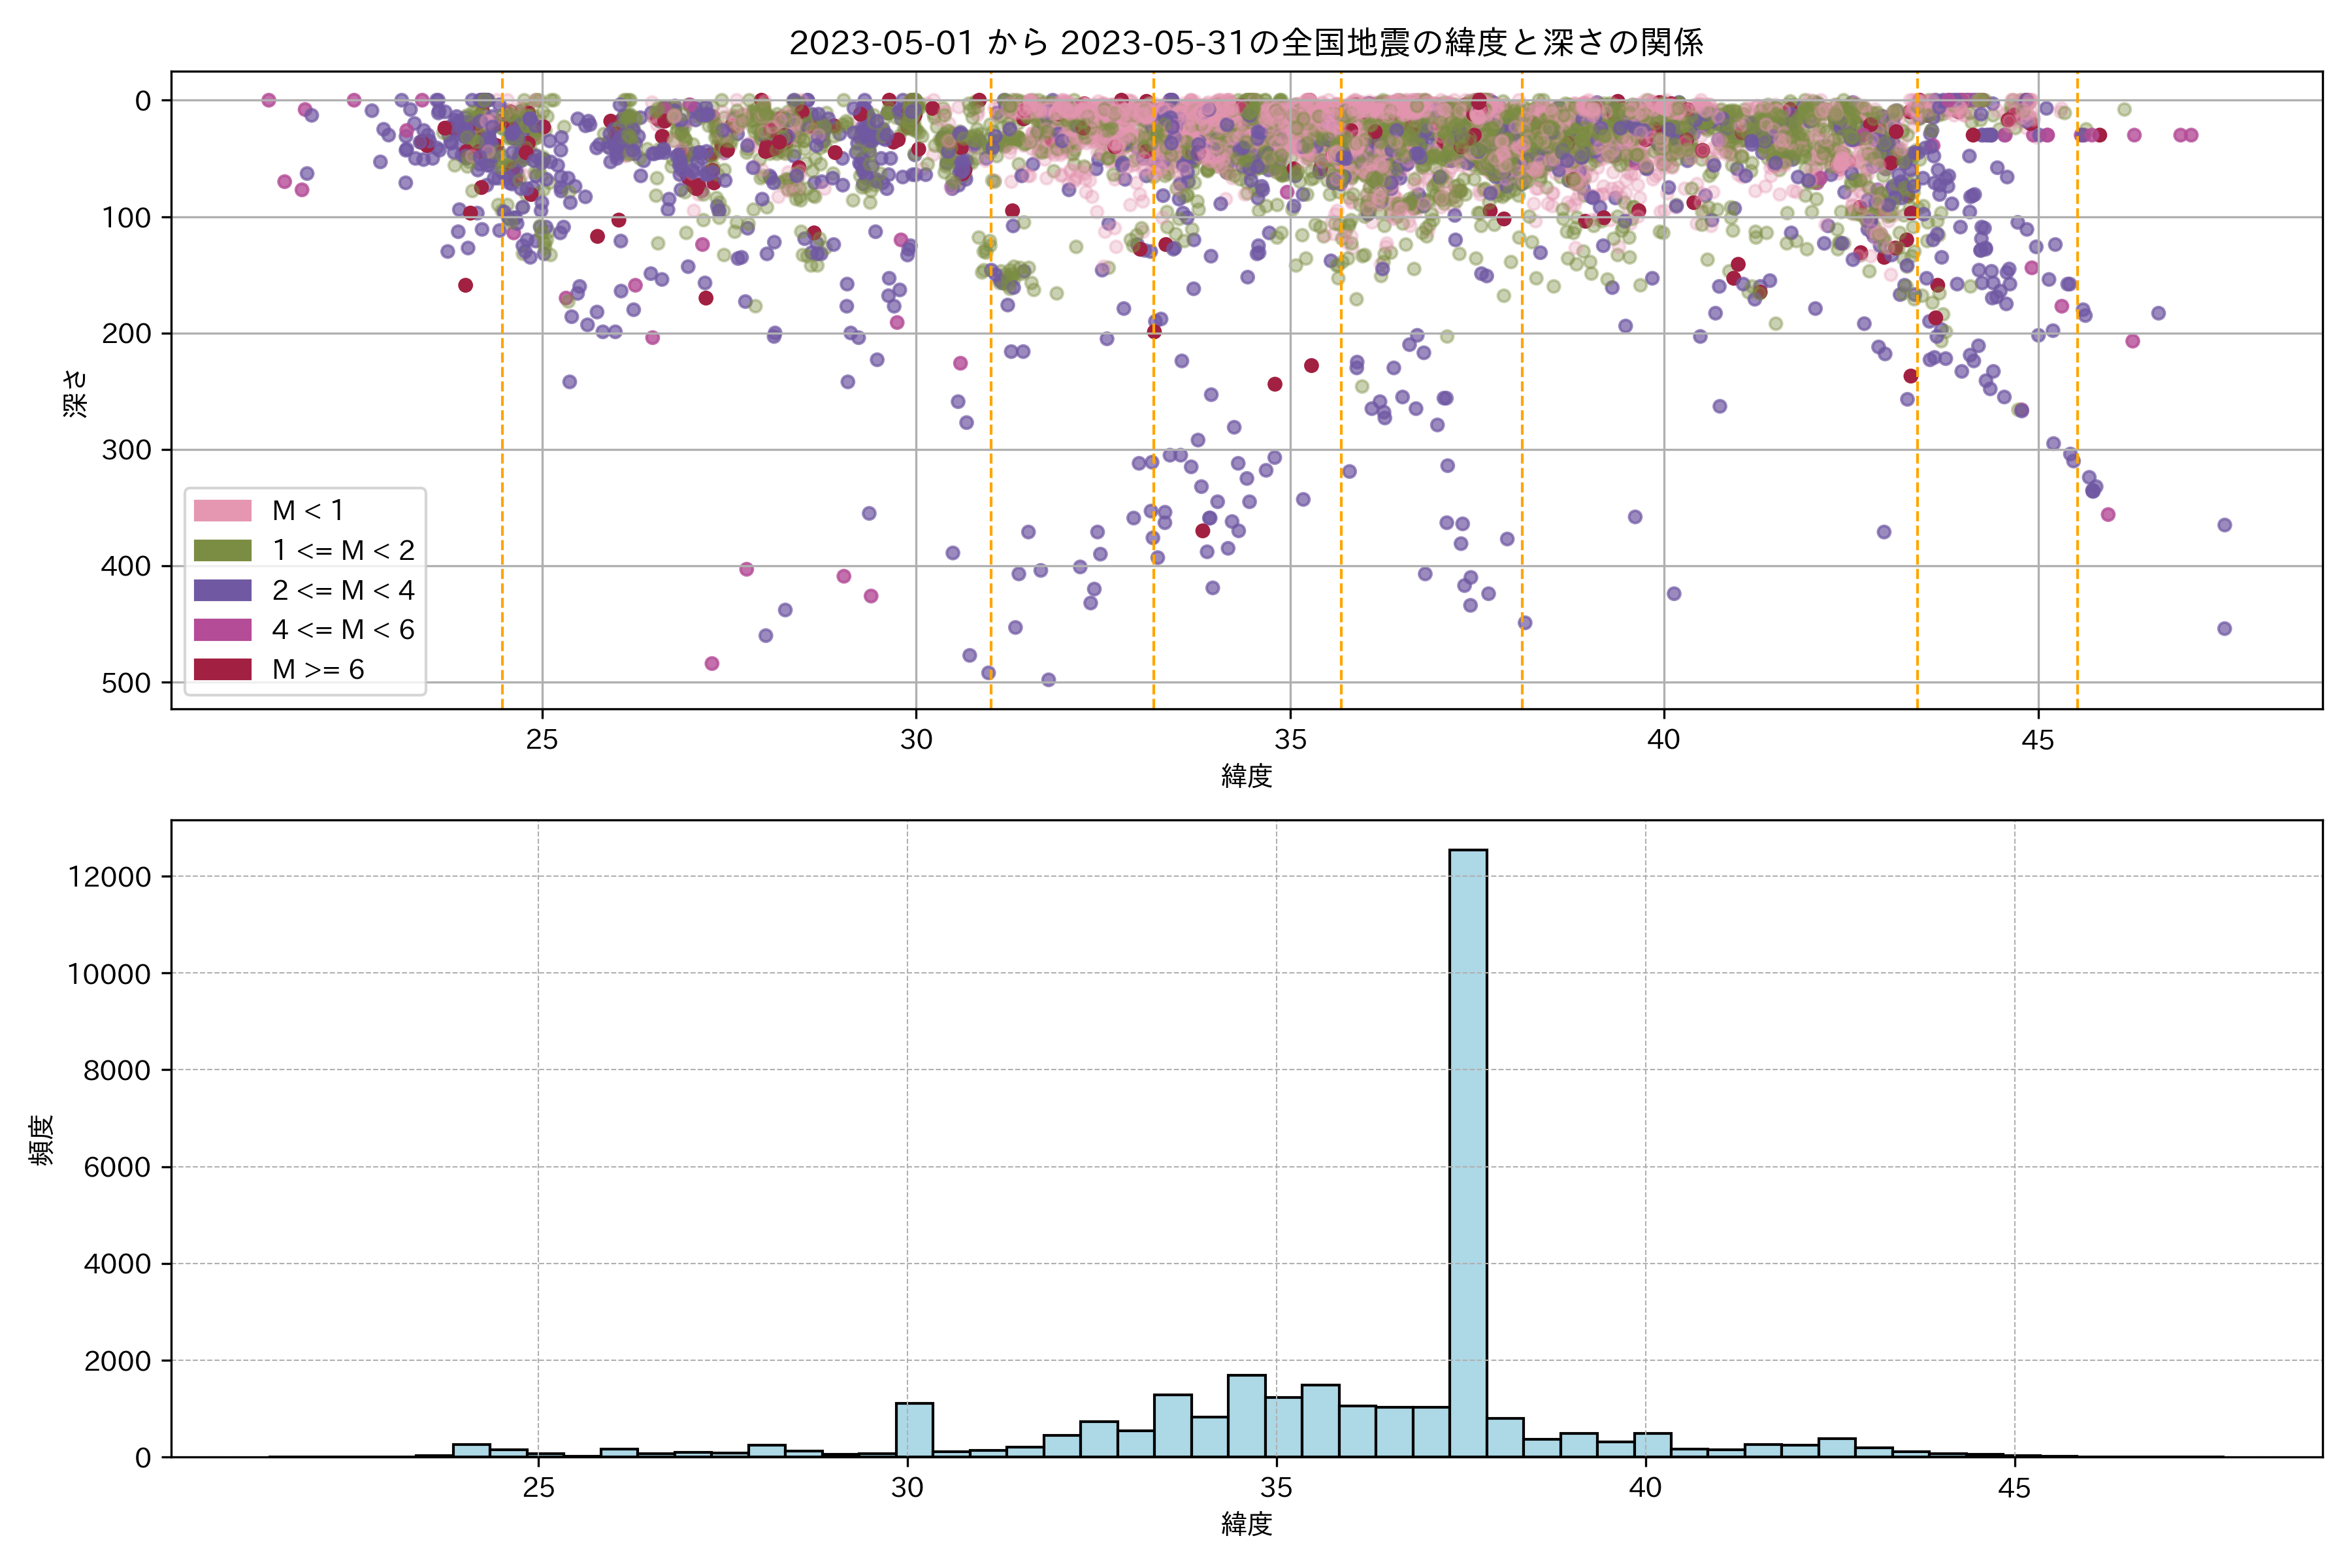Click the 頻度 y-axis label
Screen dimensions: 2352x1568
[x=42, y=1140]
